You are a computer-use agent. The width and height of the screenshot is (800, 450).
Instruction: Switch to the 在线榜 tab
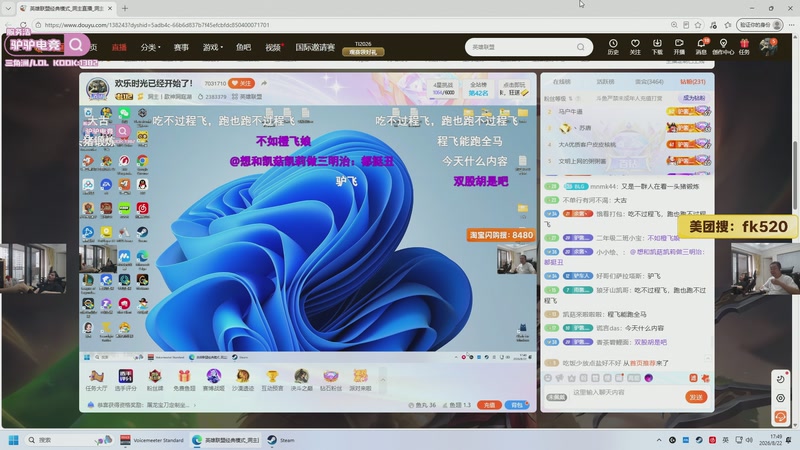click(x=562, y=82)
